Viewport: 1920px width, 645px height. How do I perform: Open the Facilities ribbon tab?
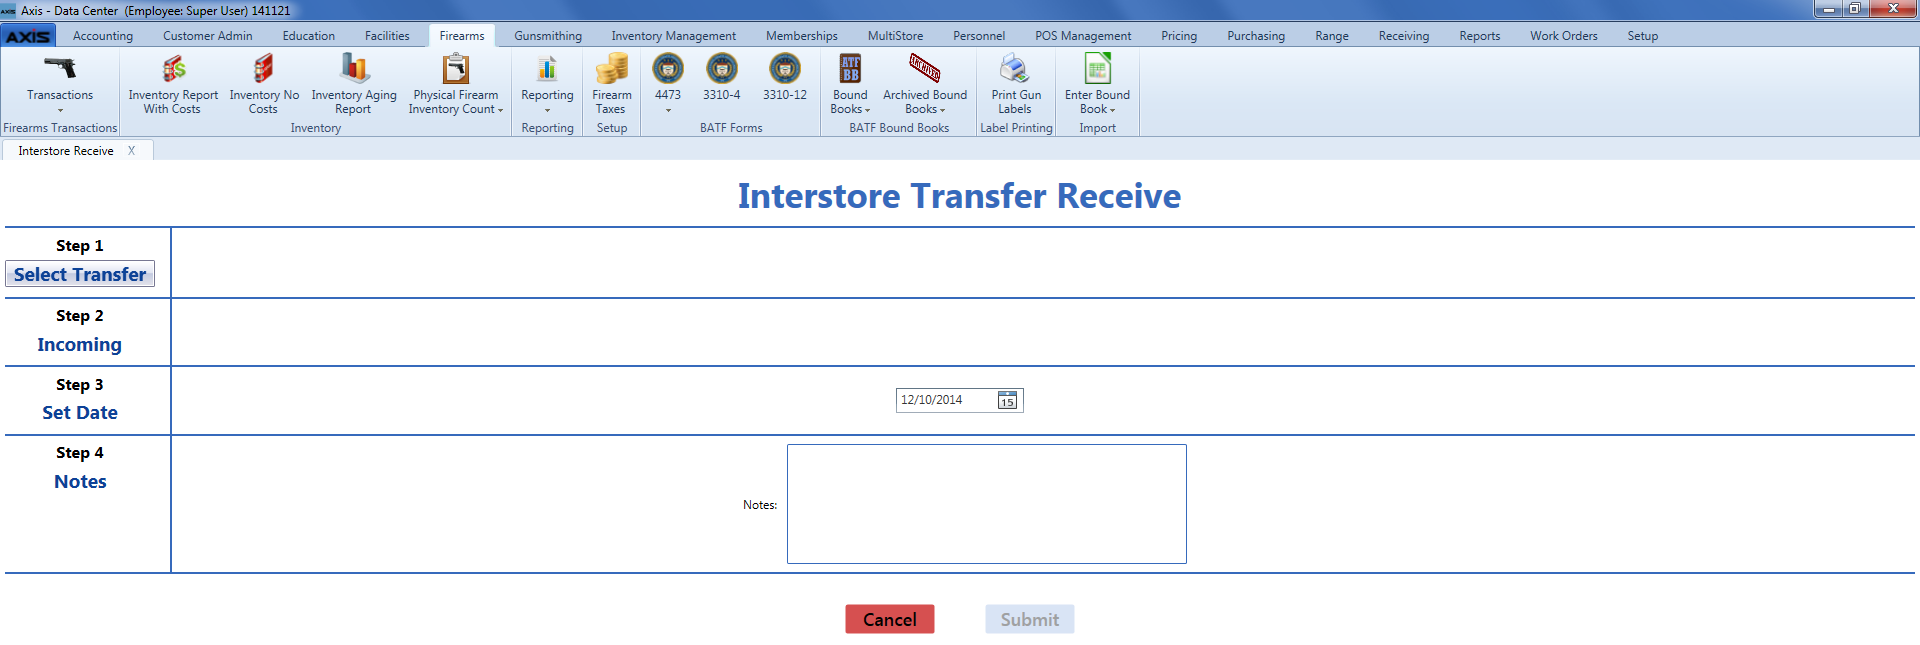pos(387,36)
